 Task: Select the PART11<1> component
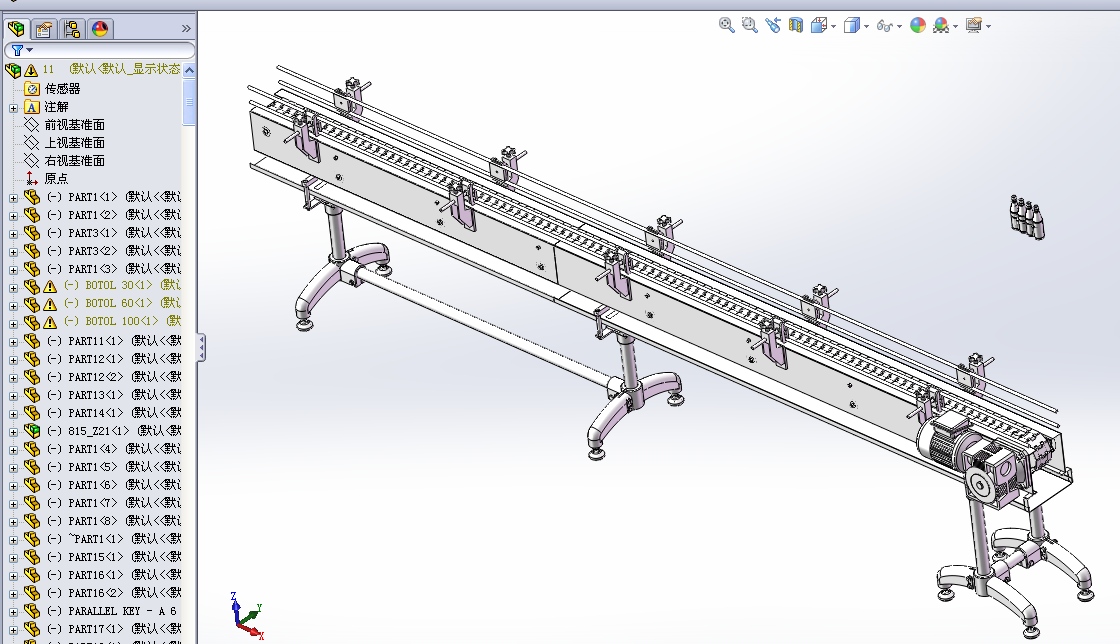[114, 341]
